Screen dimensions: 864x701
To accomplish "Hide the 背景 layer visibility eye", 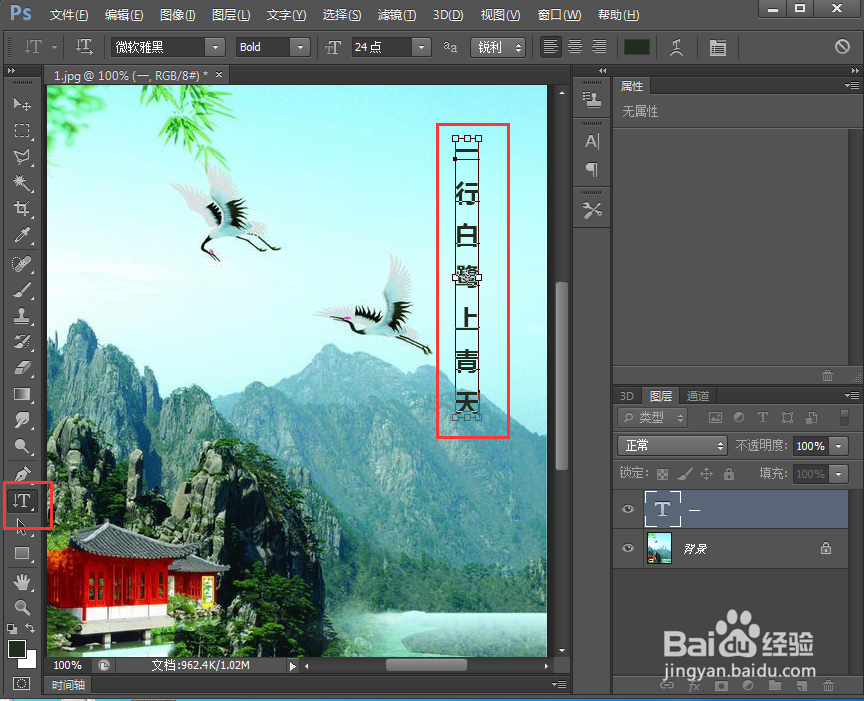I will (x=628, y=548).
